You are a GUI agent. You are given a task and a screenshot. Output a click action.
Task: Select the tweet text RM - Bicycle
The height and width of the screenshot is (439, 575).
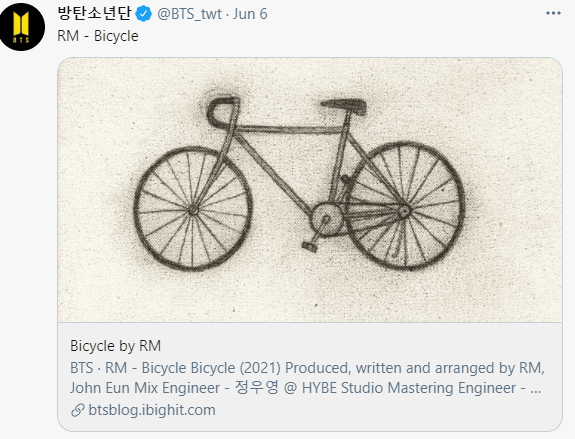coord(98,36)
